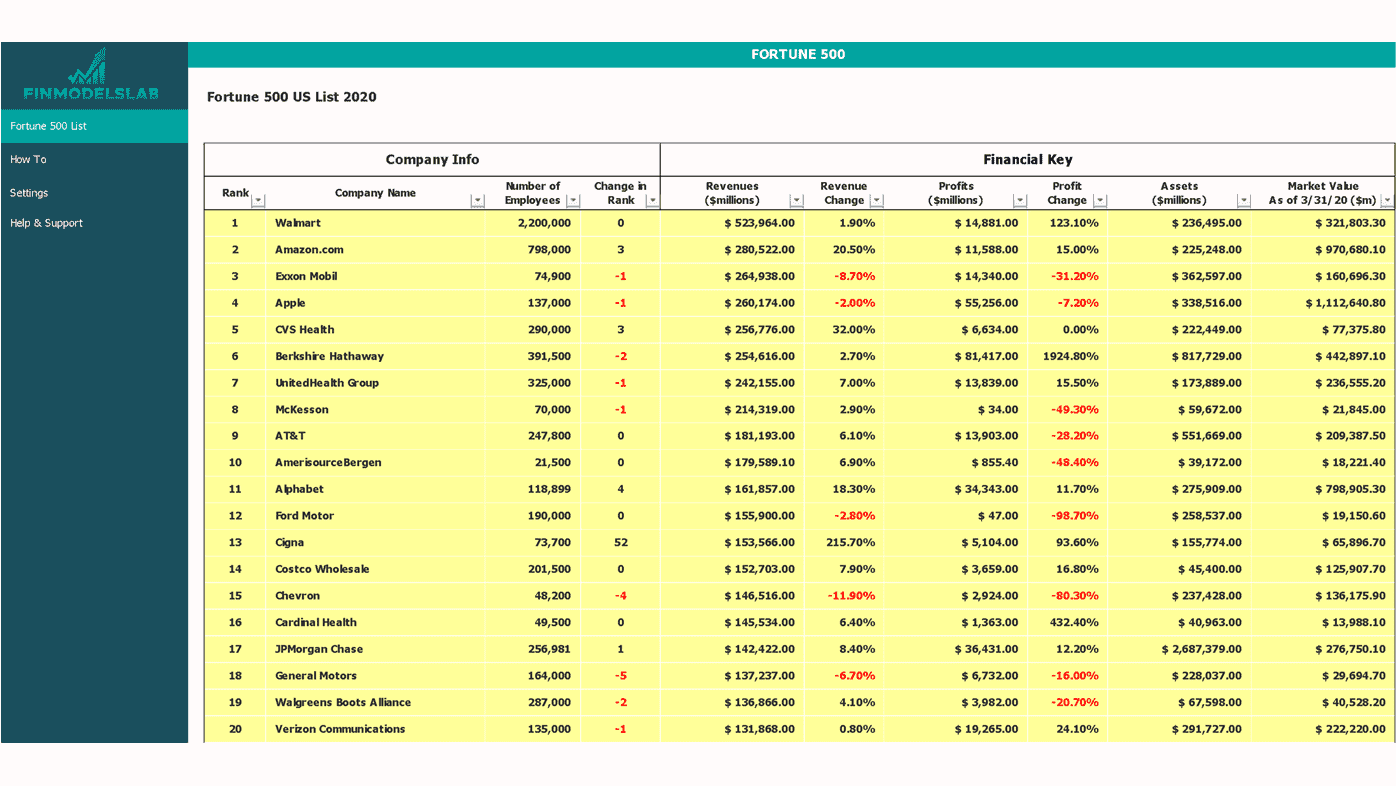Open Help & Support in the sidebar
The width and height of the screenshot is (1396, 786).
coord(46,223)
